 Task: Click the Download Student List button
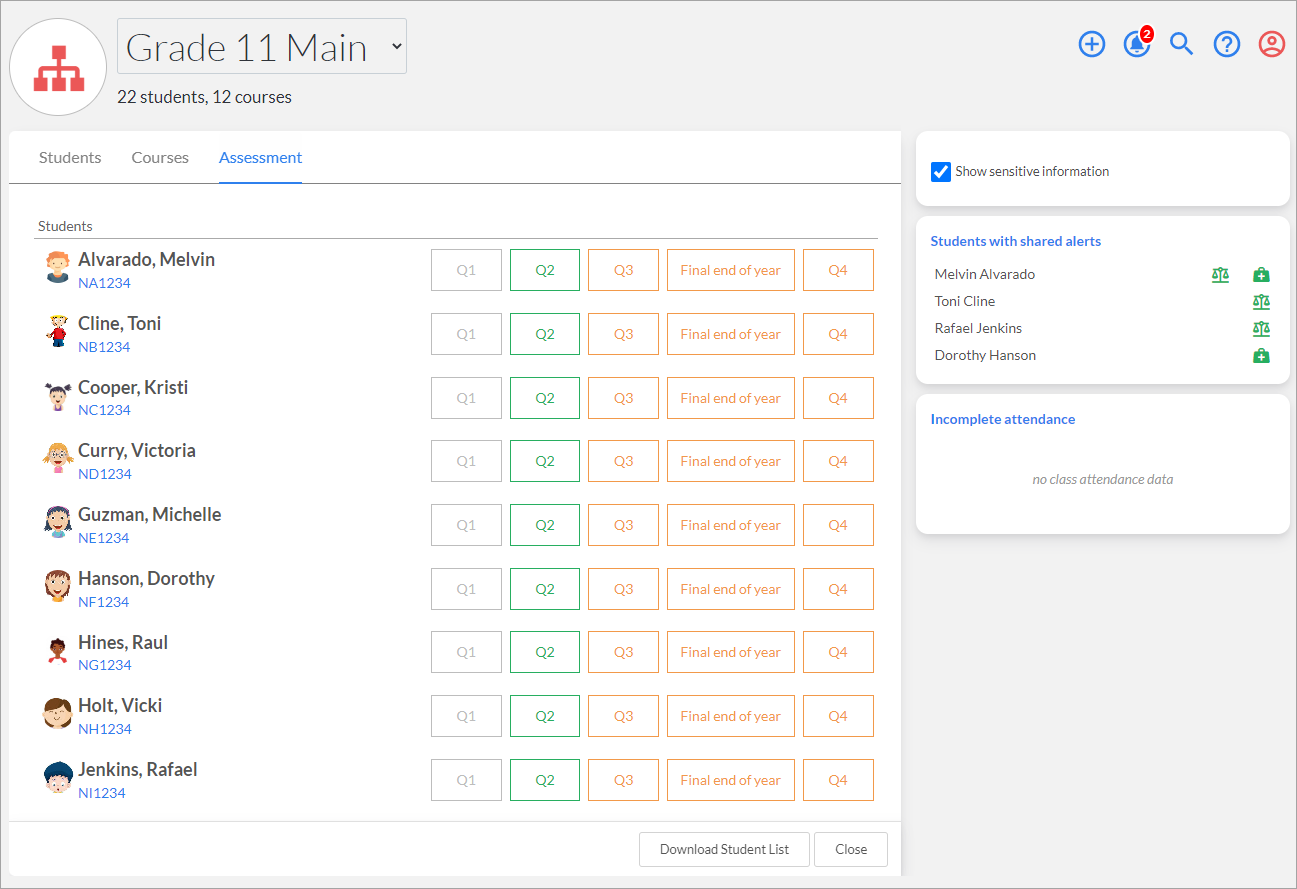coord(724,849)
